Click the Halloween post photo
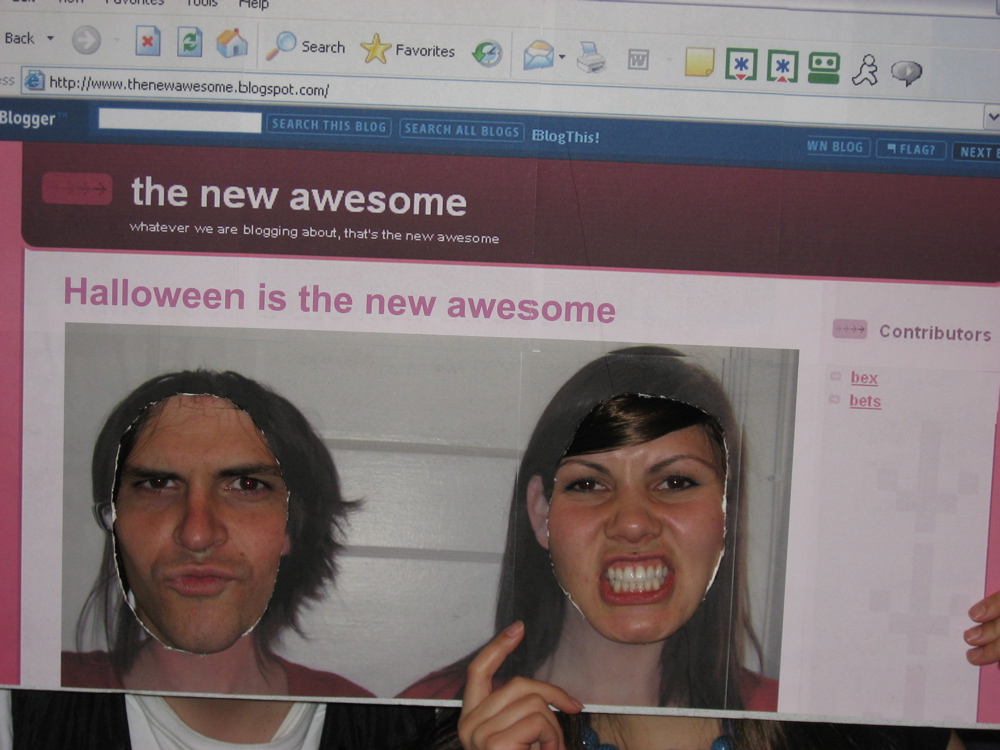This screenshot has width=1000, height=750. click(x=429, y=518)
